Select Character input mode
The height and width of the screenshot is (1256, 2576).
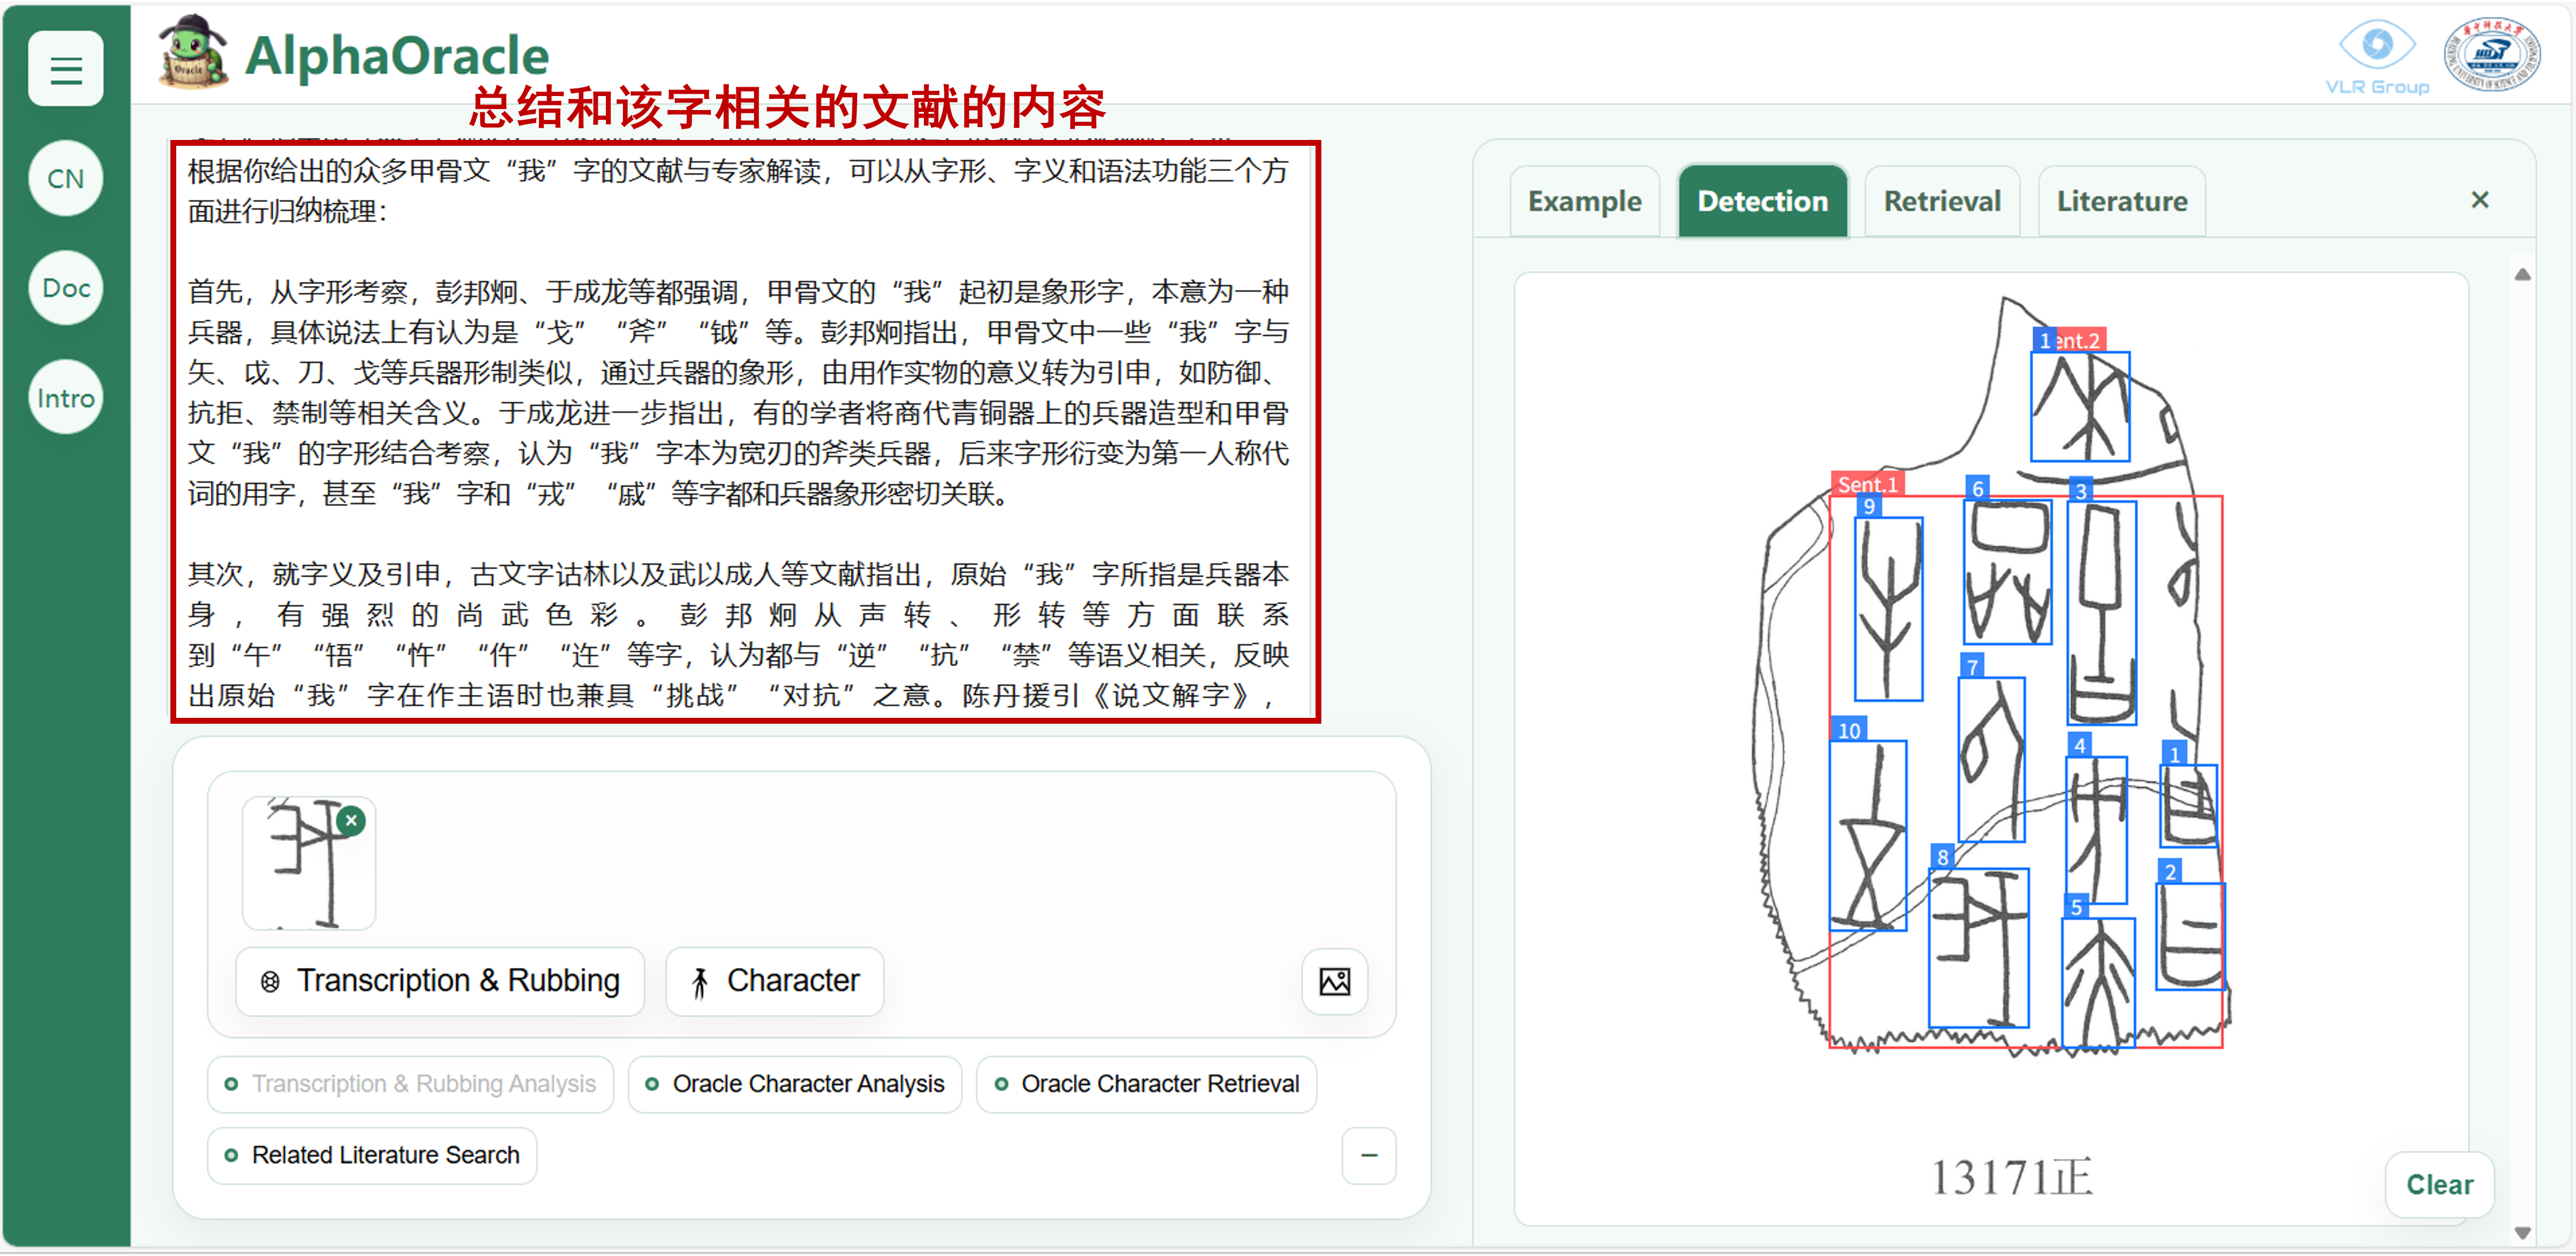[x=775, y=981]
